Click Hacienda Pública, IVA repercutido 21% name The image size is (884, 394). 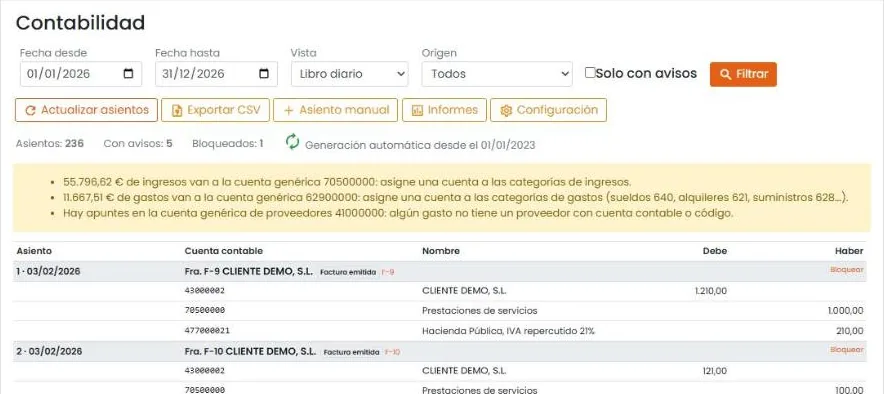click(x=508, y=331)
